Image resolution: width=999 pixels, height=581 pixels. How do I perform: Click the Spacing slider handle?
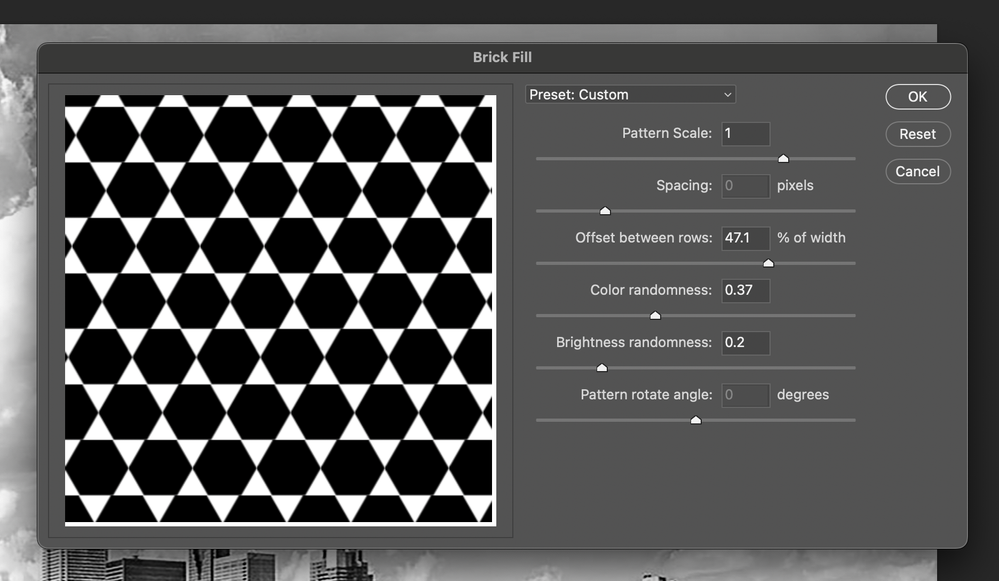tap(604, 211)
